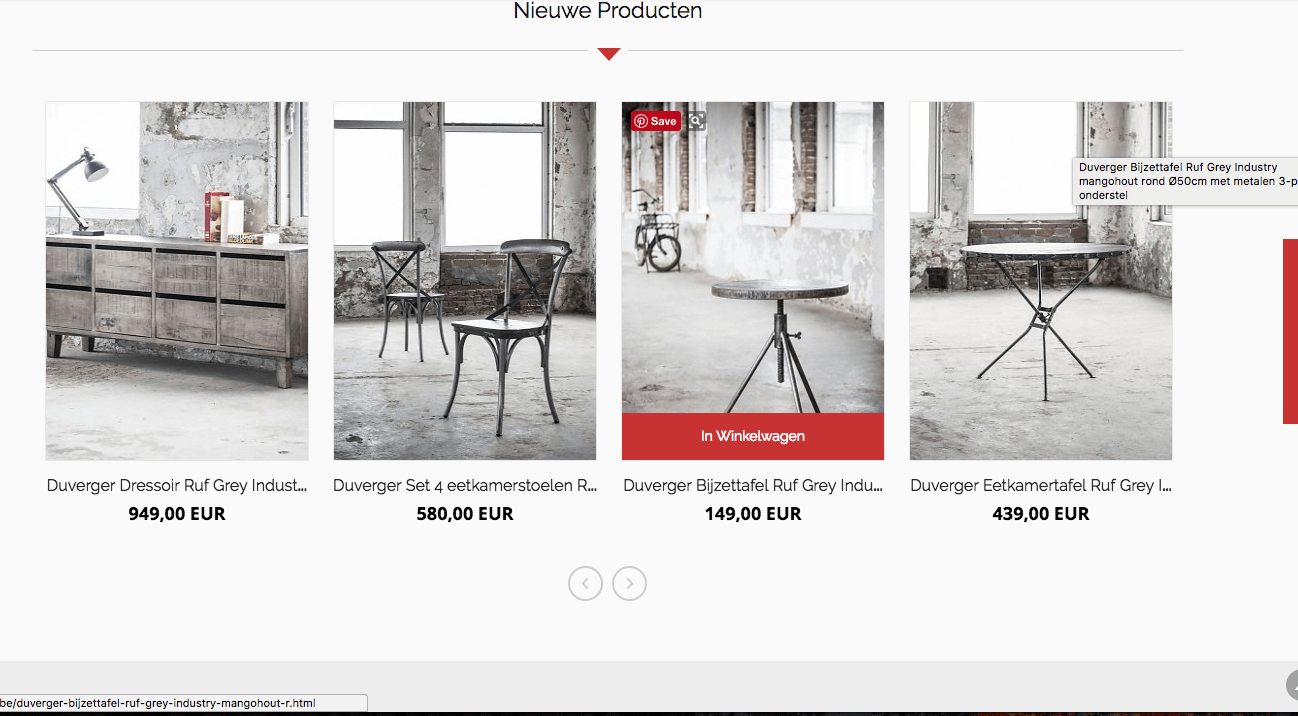Click the 580,00 EUR price
The width and height of the screenshot is (1298, 716).
pos(464,514)
